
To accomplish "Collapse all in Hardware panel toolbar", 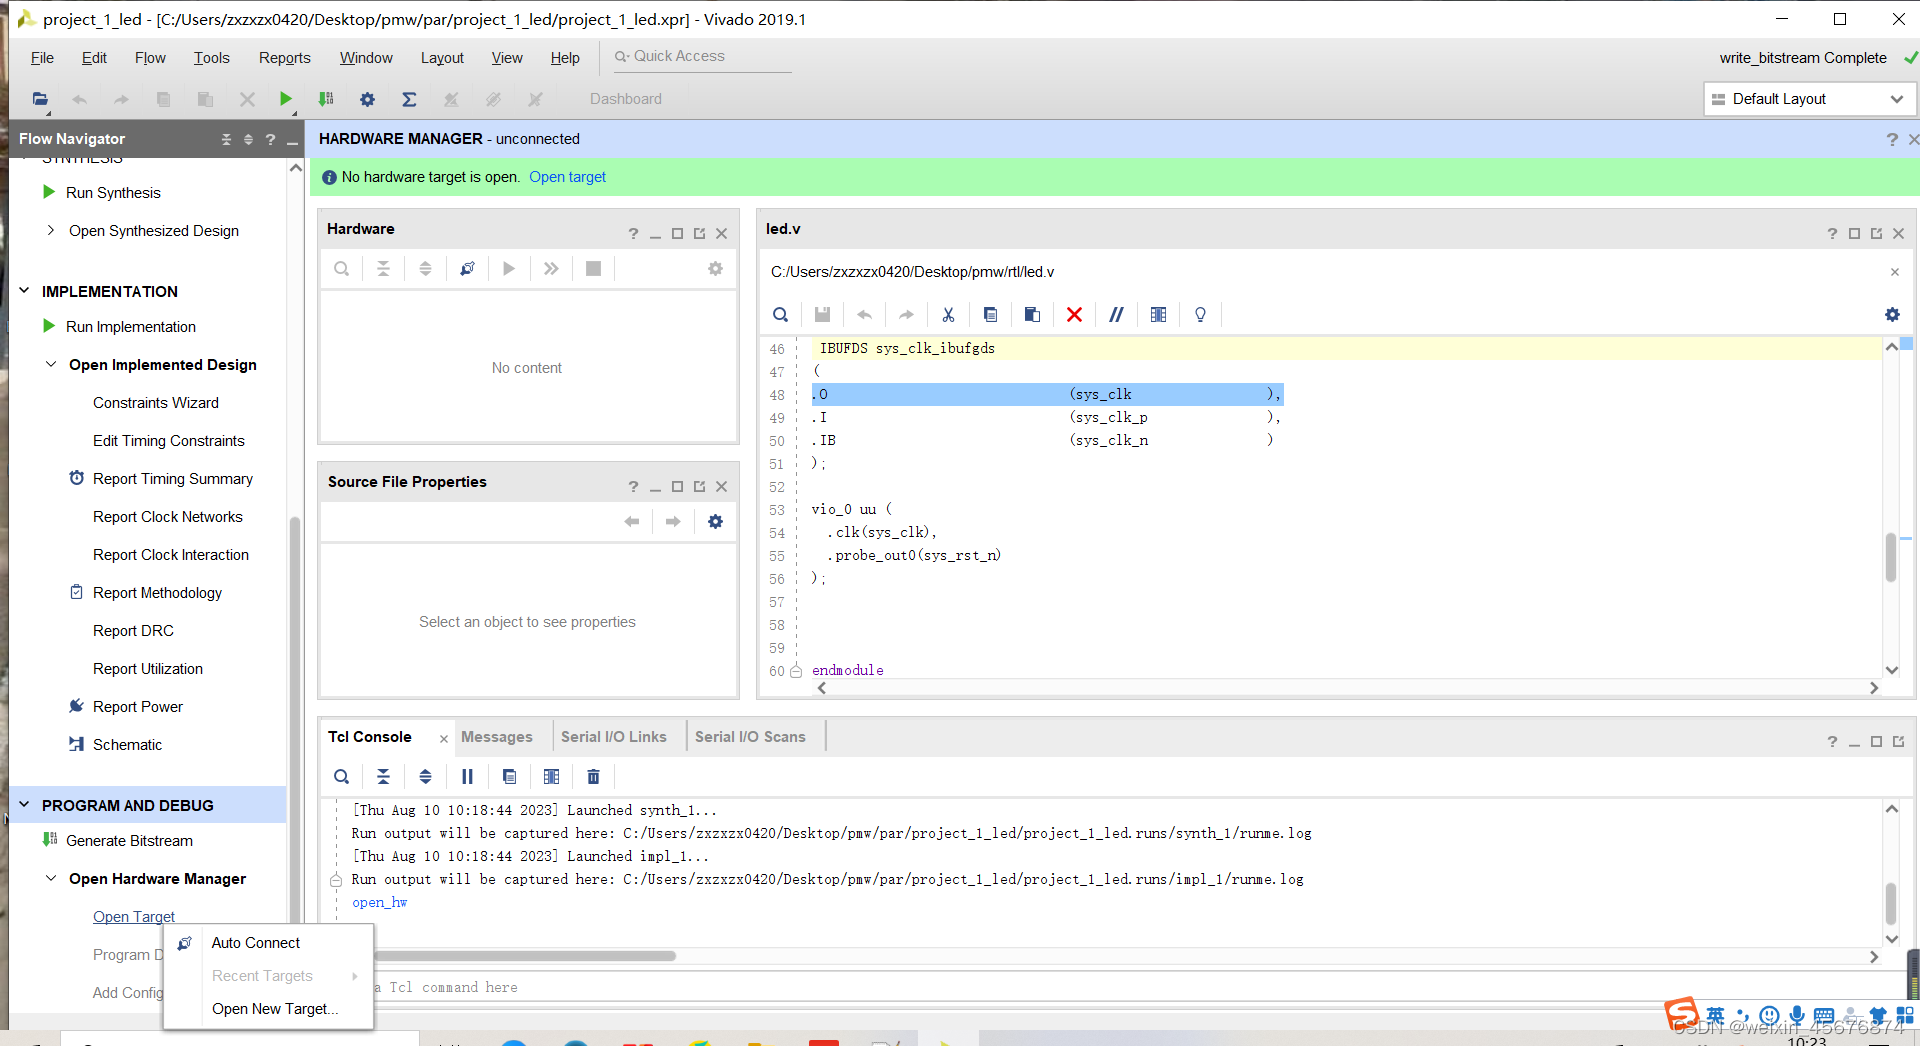I will click(383, 269).
